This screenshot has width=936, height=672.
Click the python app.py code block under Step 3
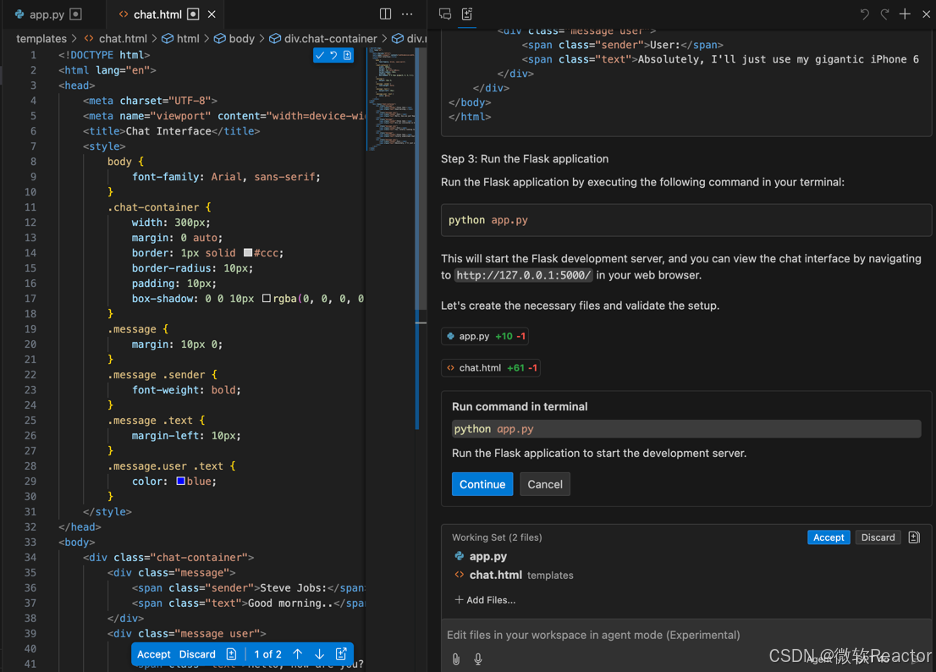pos(686,220)
